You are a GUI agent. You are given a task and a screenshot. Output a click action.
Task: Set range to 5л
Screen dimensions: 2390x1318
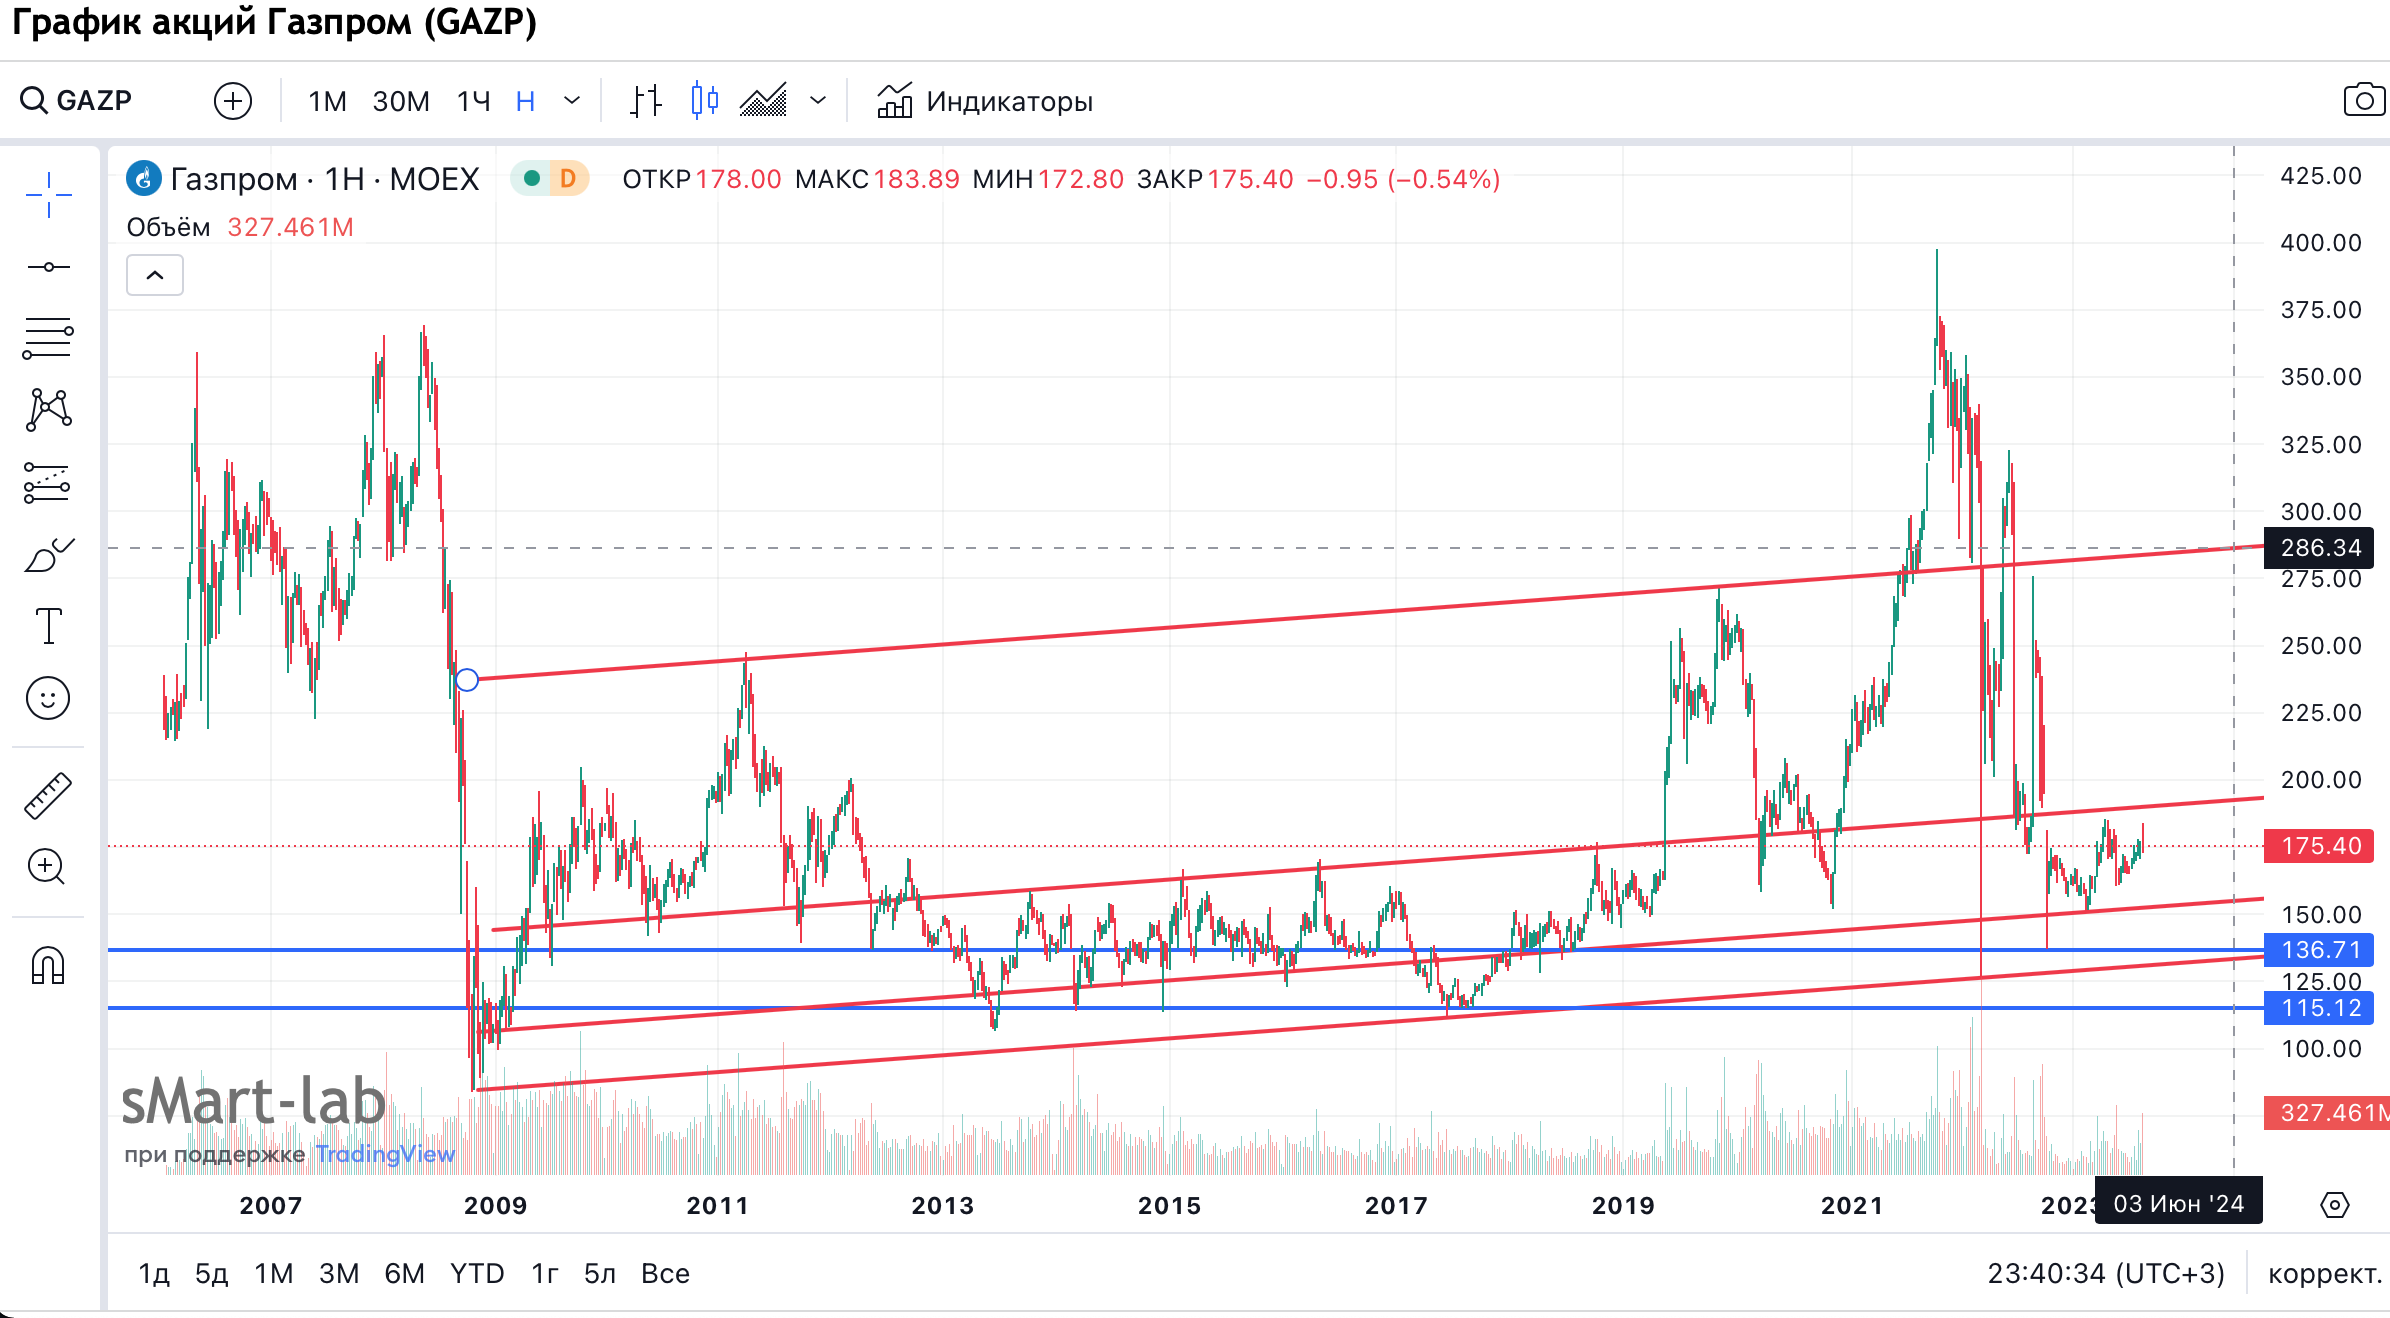tap(600, 1273)
